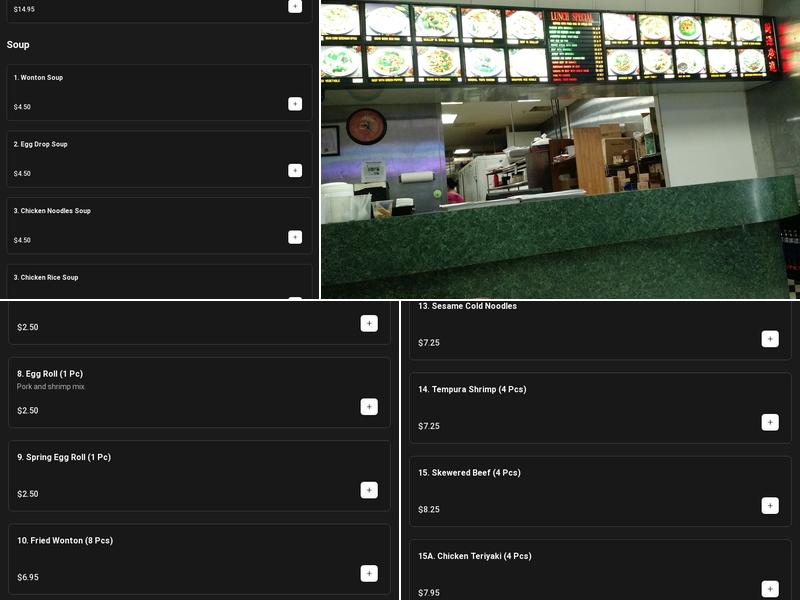800x600 pixels.
Task: Click the $7.25 price under Sesame Cold Noodles
Action: coord(431,342)
